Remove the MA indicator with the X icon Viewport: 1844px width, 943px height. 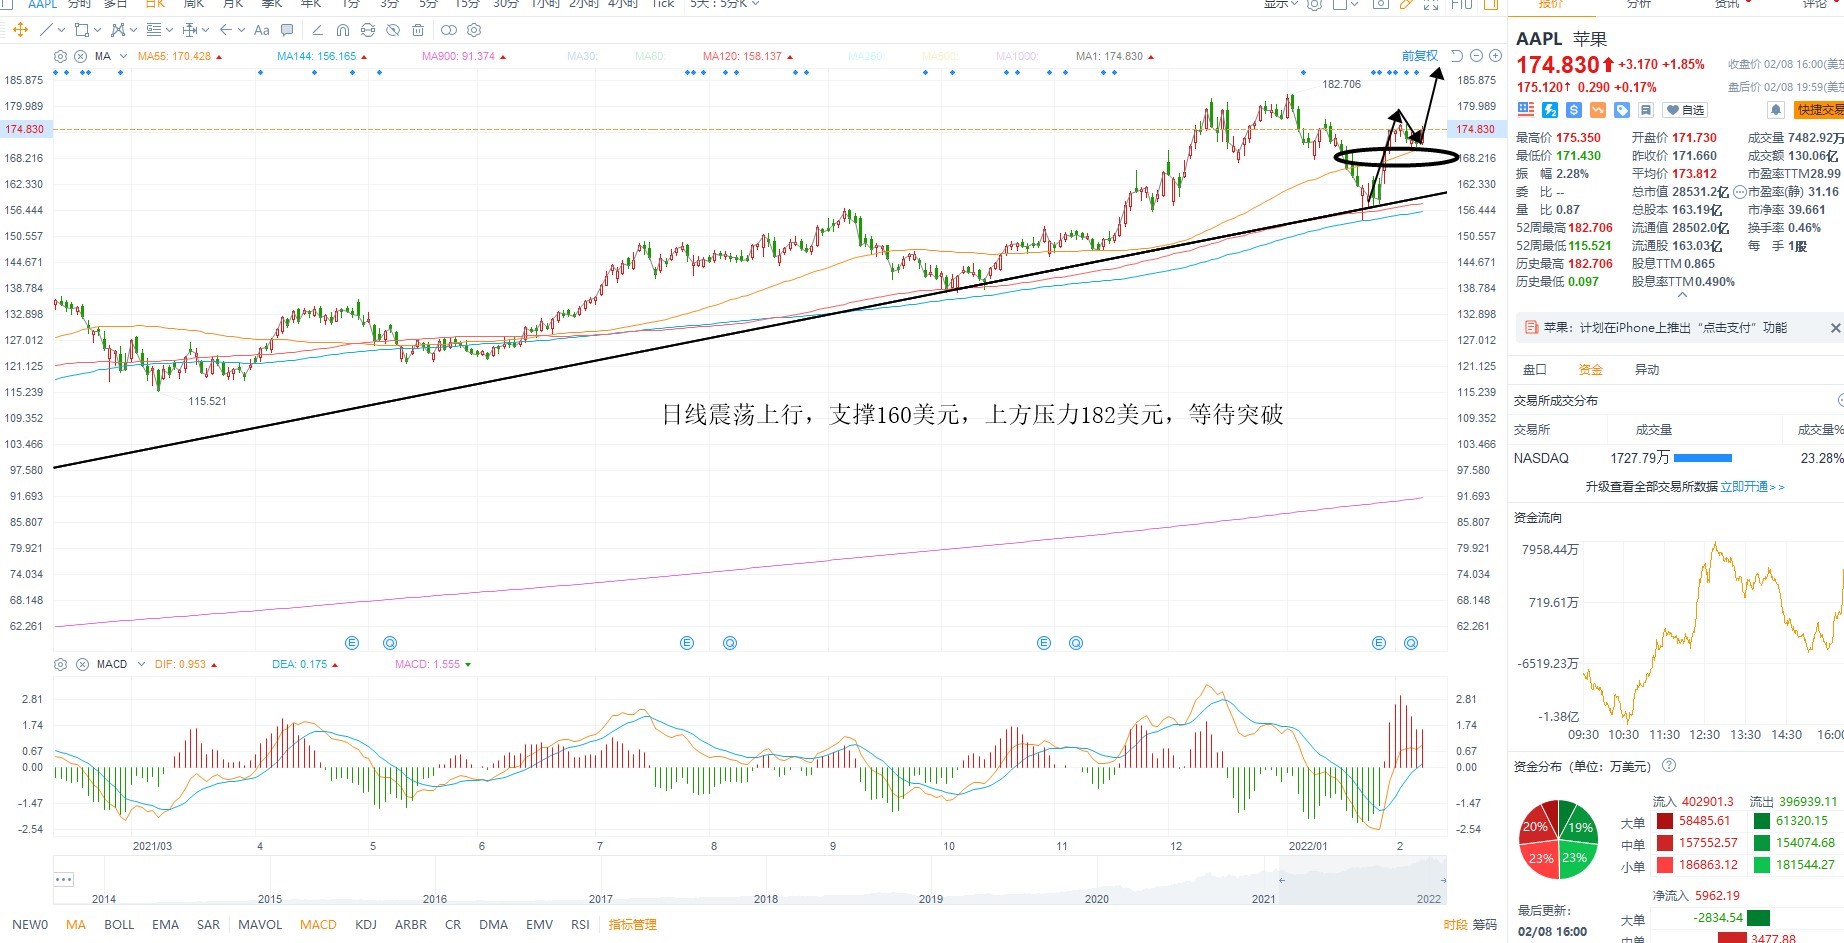tap(80, 56)
